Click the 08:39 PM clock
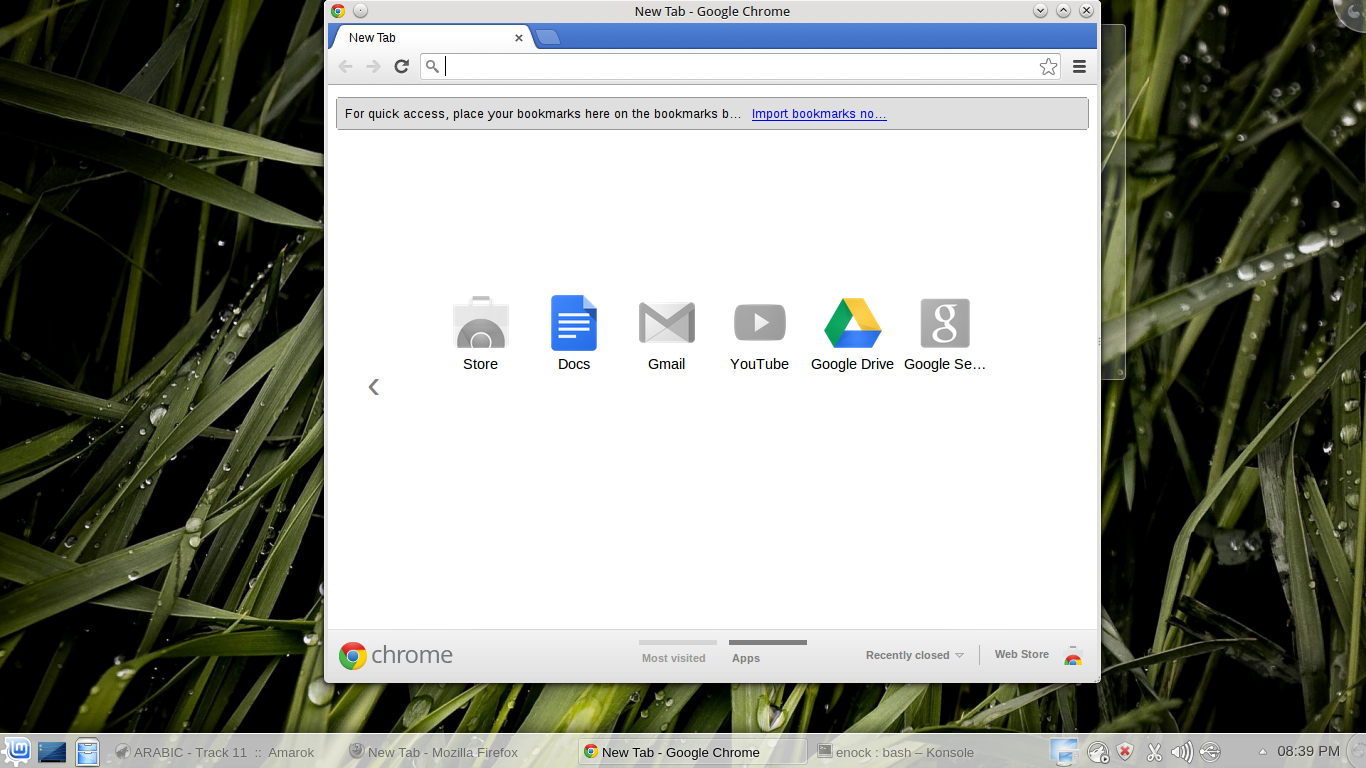 [x=1308, y=751]
